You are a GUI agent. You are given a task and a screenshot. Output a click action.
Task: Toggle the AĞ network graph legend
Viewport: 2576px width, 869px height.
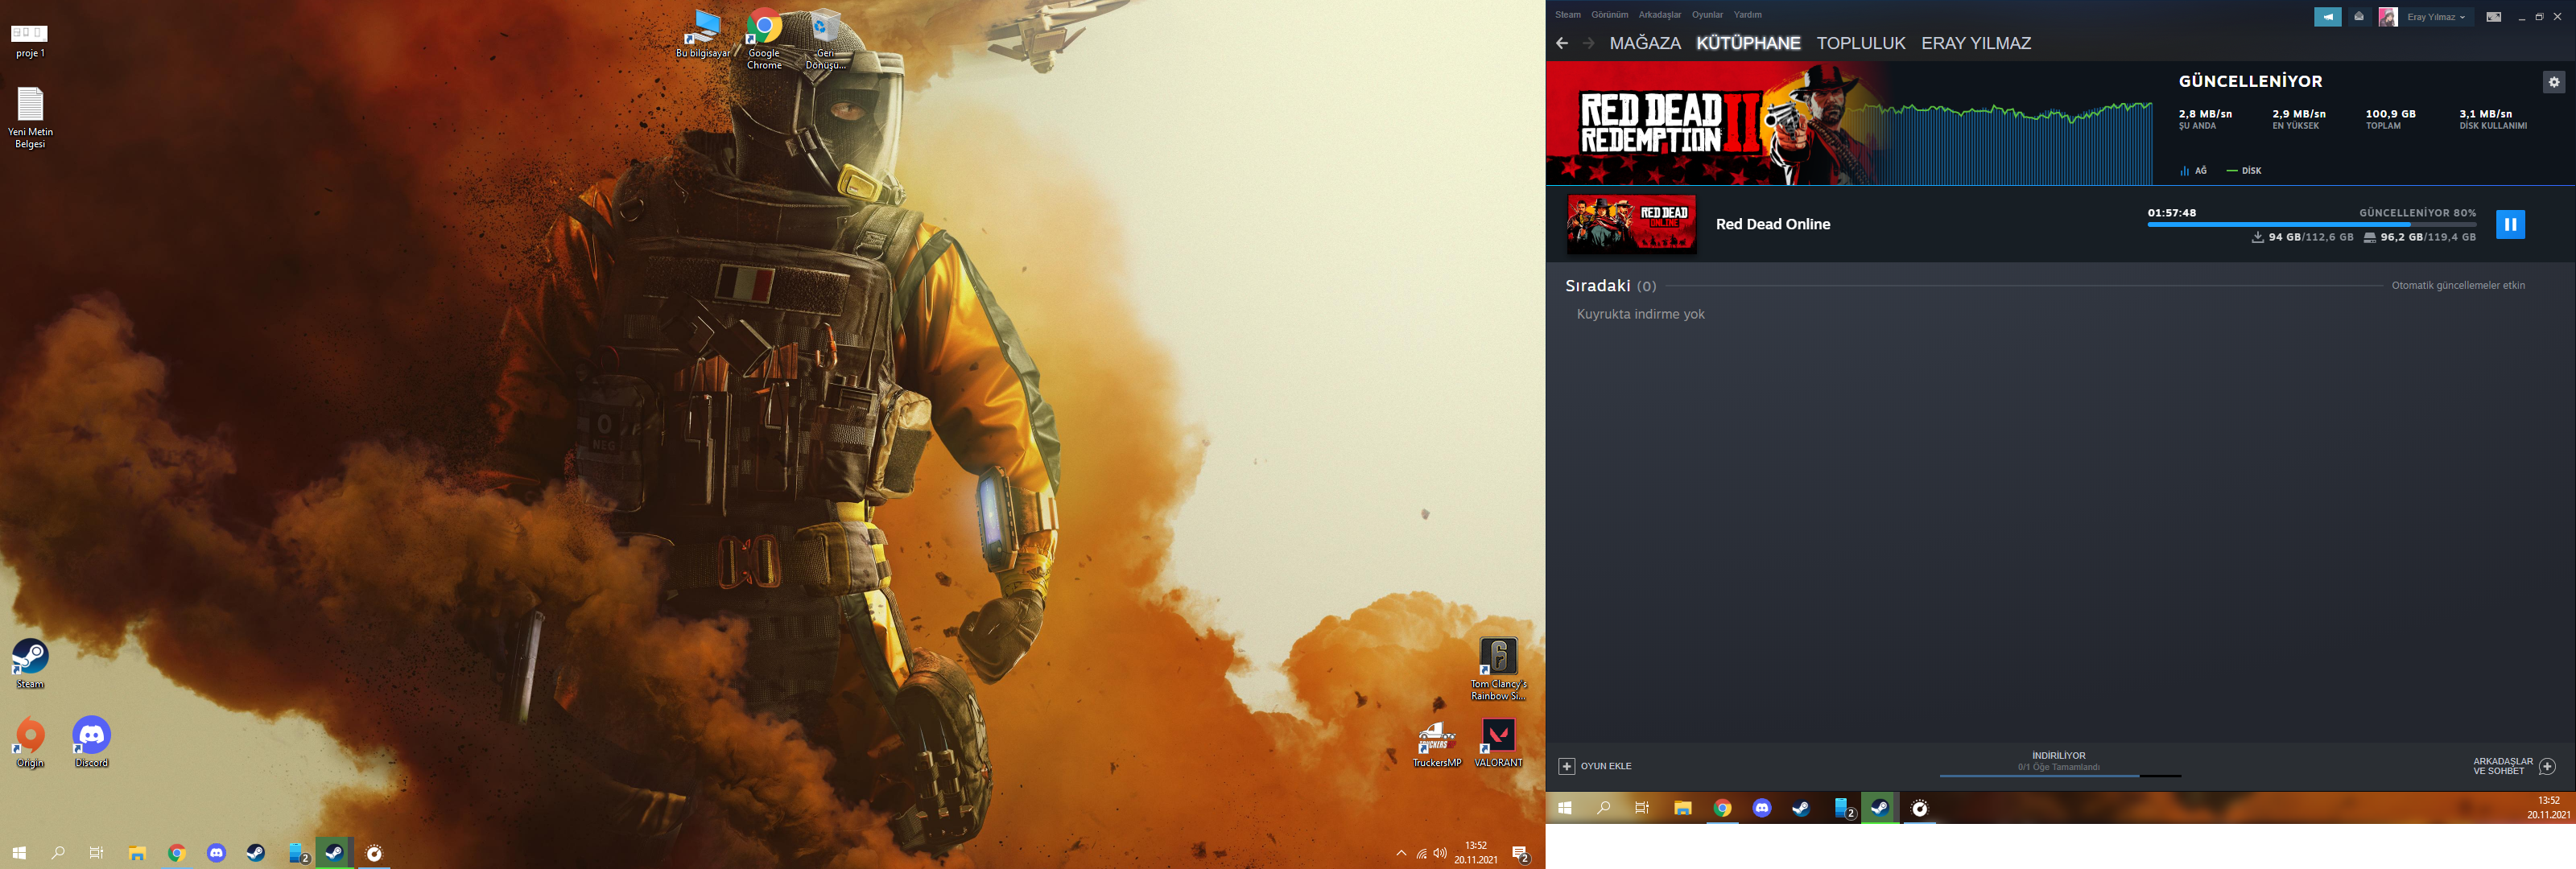[2193, 171]
